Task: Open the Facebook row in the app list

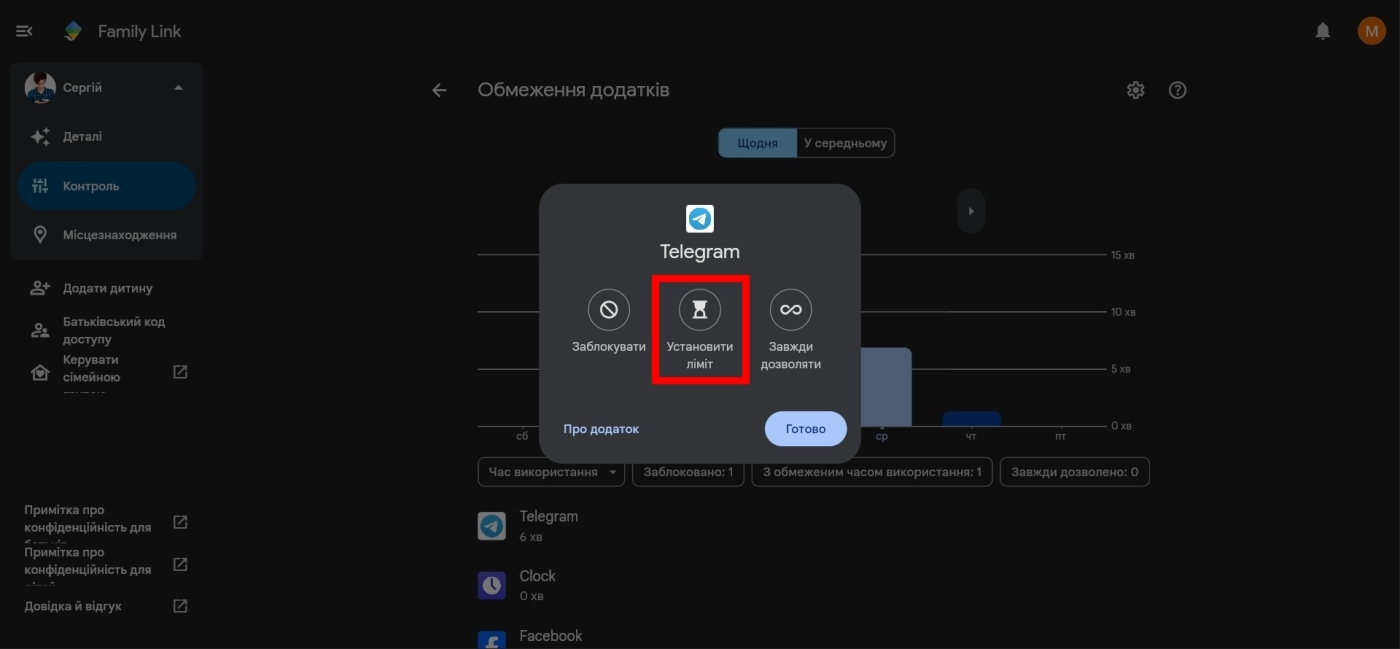Action: pos(813,637)
